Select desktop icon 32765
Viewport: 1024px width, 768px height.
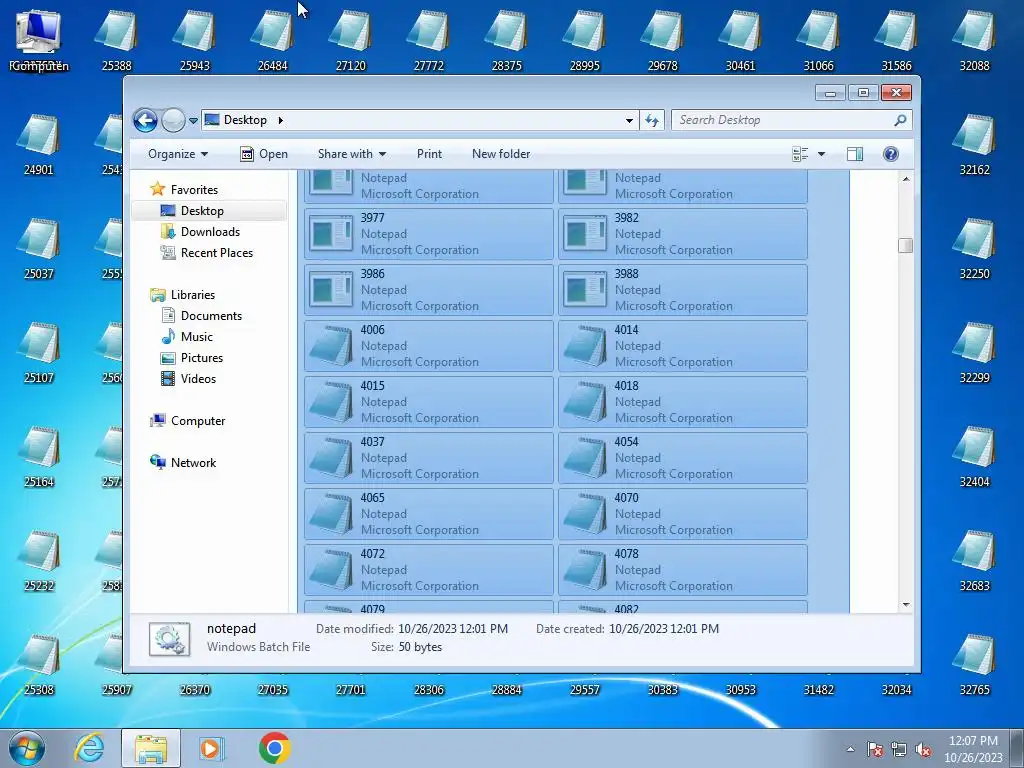tap(974, 665)
